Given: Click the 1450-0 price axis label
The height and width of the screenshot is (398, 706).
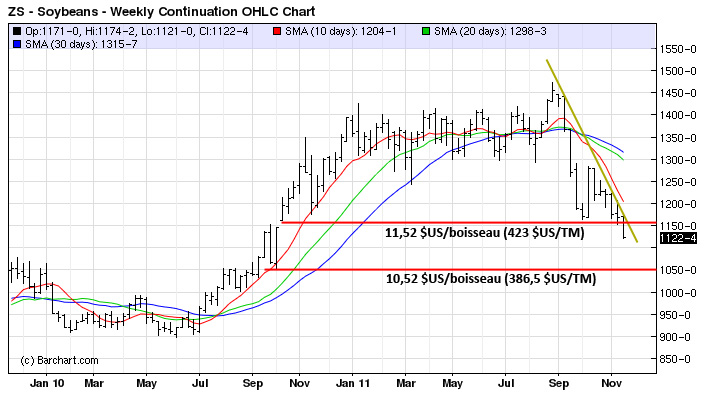Looking at the screenshot, I should pyautogui.click(x=678, y=93).
